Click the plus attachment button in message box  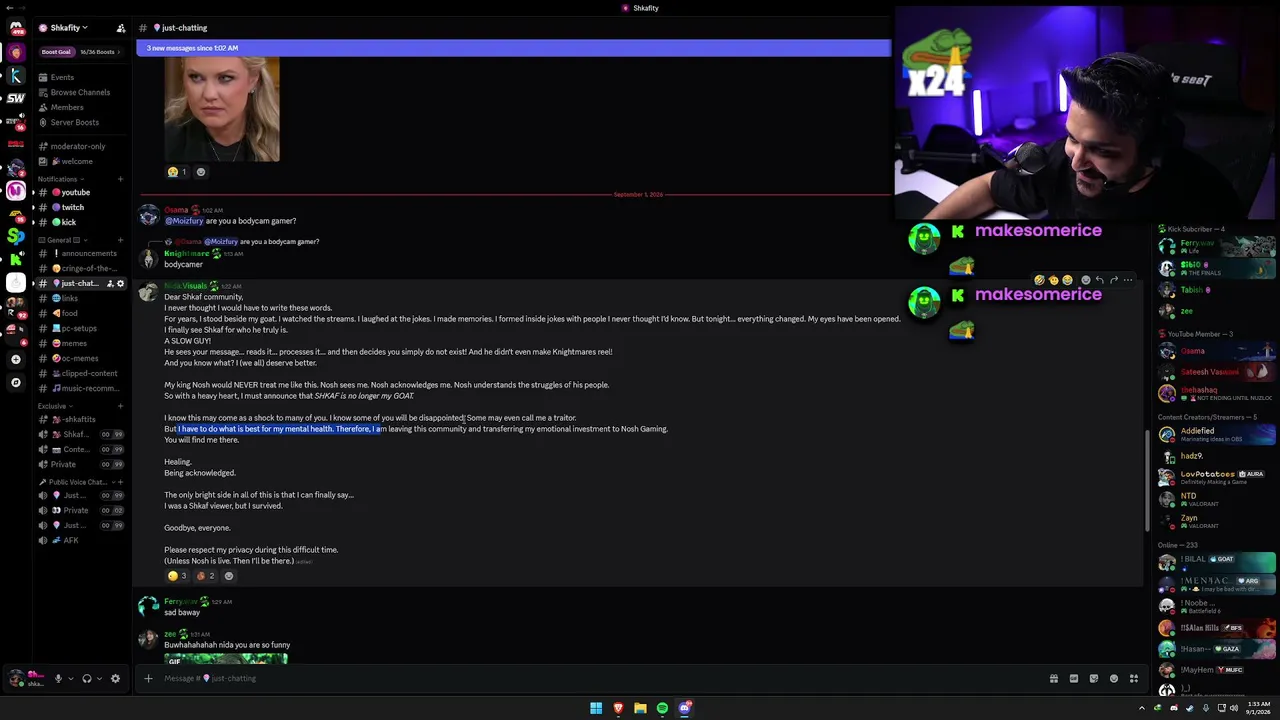(x=148, y=678)
